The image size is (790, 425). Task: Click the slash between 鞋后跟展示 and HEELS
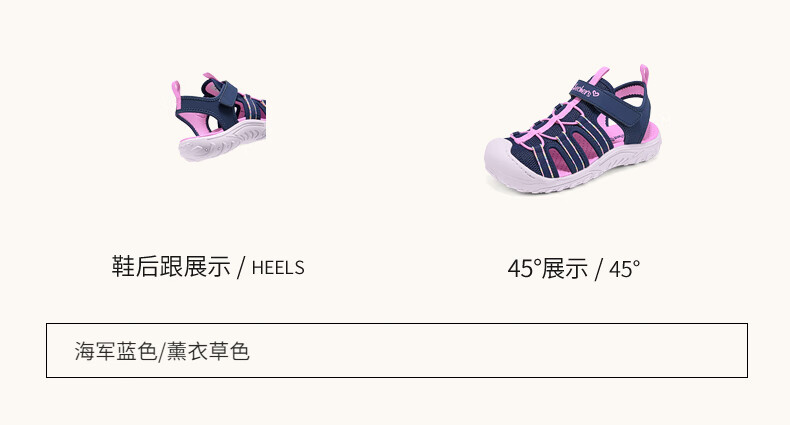coord(241,267)
